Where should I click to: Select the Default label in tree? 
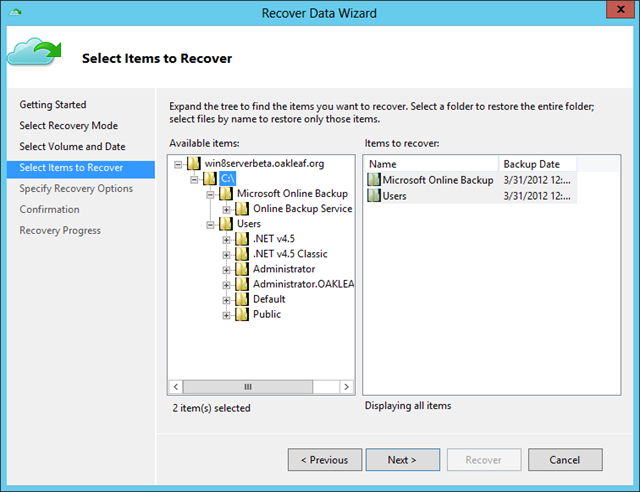pos(269,299)
